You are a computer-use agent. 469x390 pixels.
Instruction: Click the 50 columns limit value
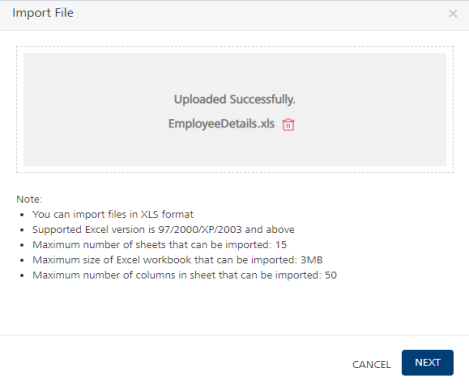tap(331, 275)
